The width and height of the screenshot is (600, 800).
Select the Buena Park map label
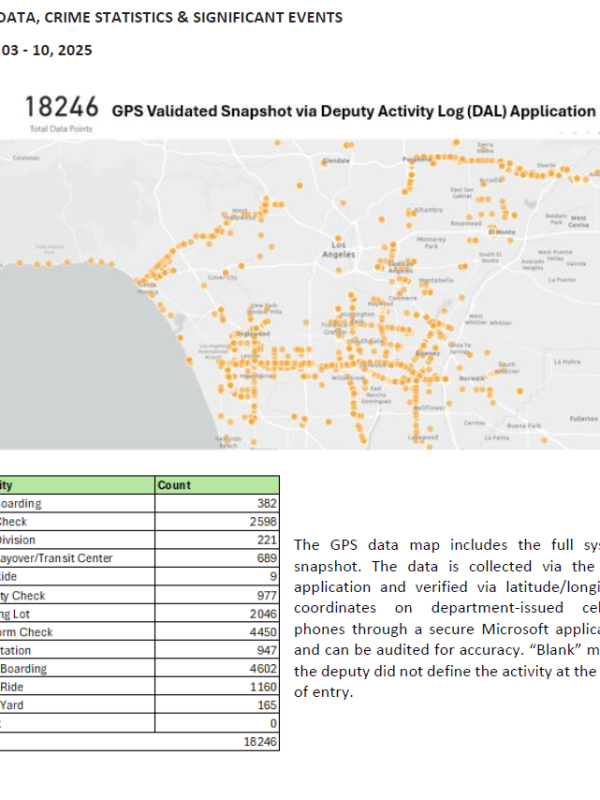pyautogui.click(x=523, y=425)
